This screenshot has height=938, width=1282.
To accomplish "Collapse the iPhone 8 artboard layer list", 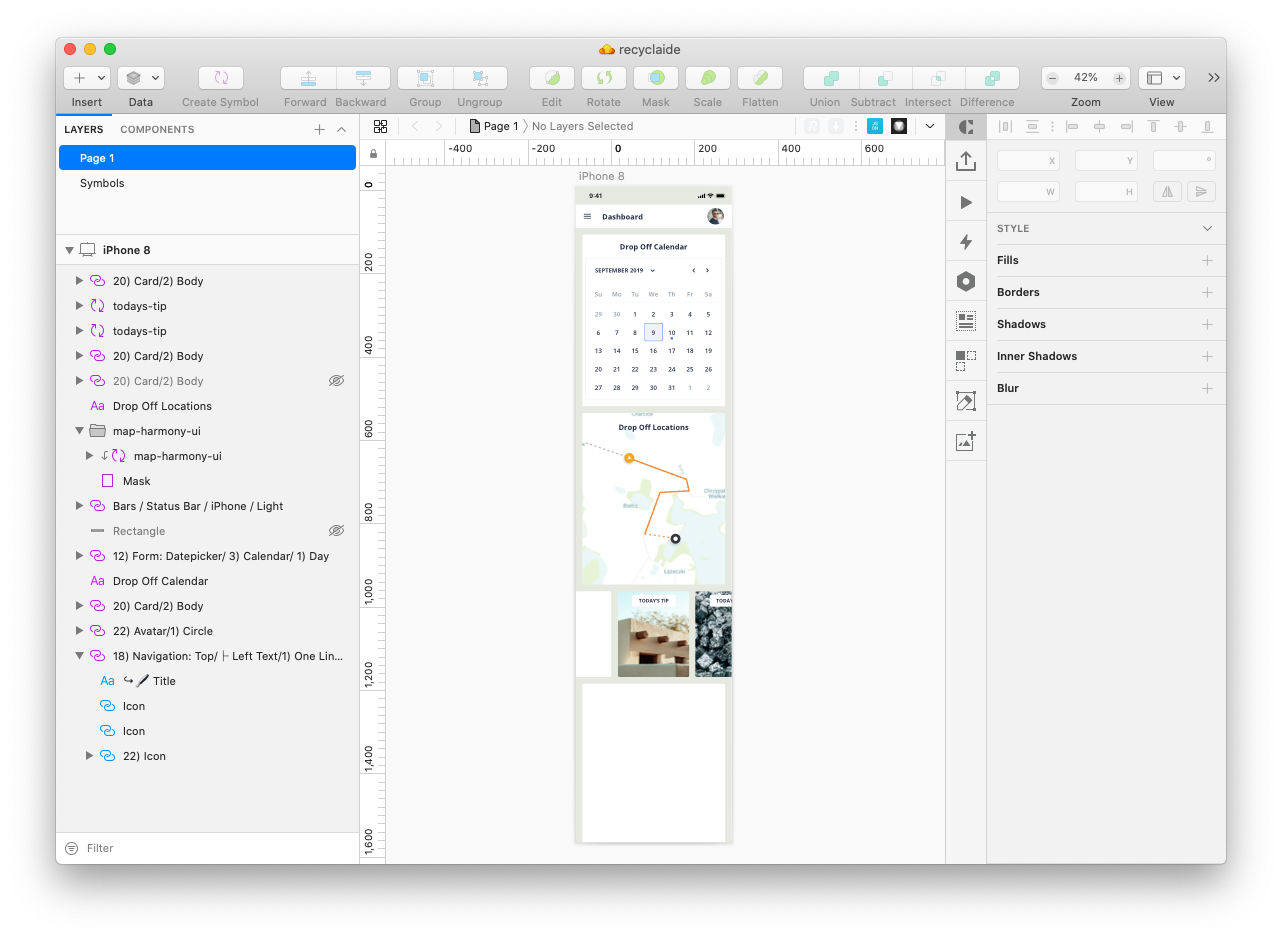I will point(69,250).
